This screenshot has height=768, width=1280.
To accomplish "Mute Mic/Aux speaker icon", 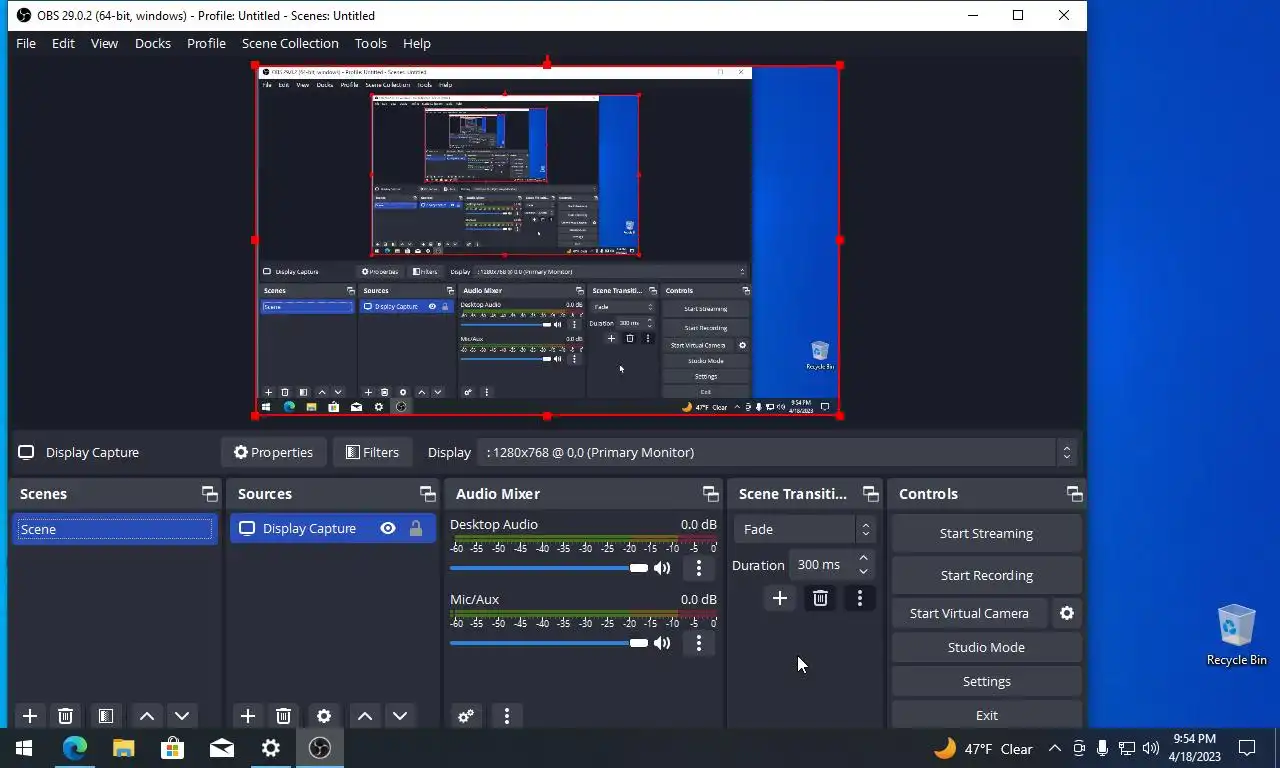I will point(662,643).
